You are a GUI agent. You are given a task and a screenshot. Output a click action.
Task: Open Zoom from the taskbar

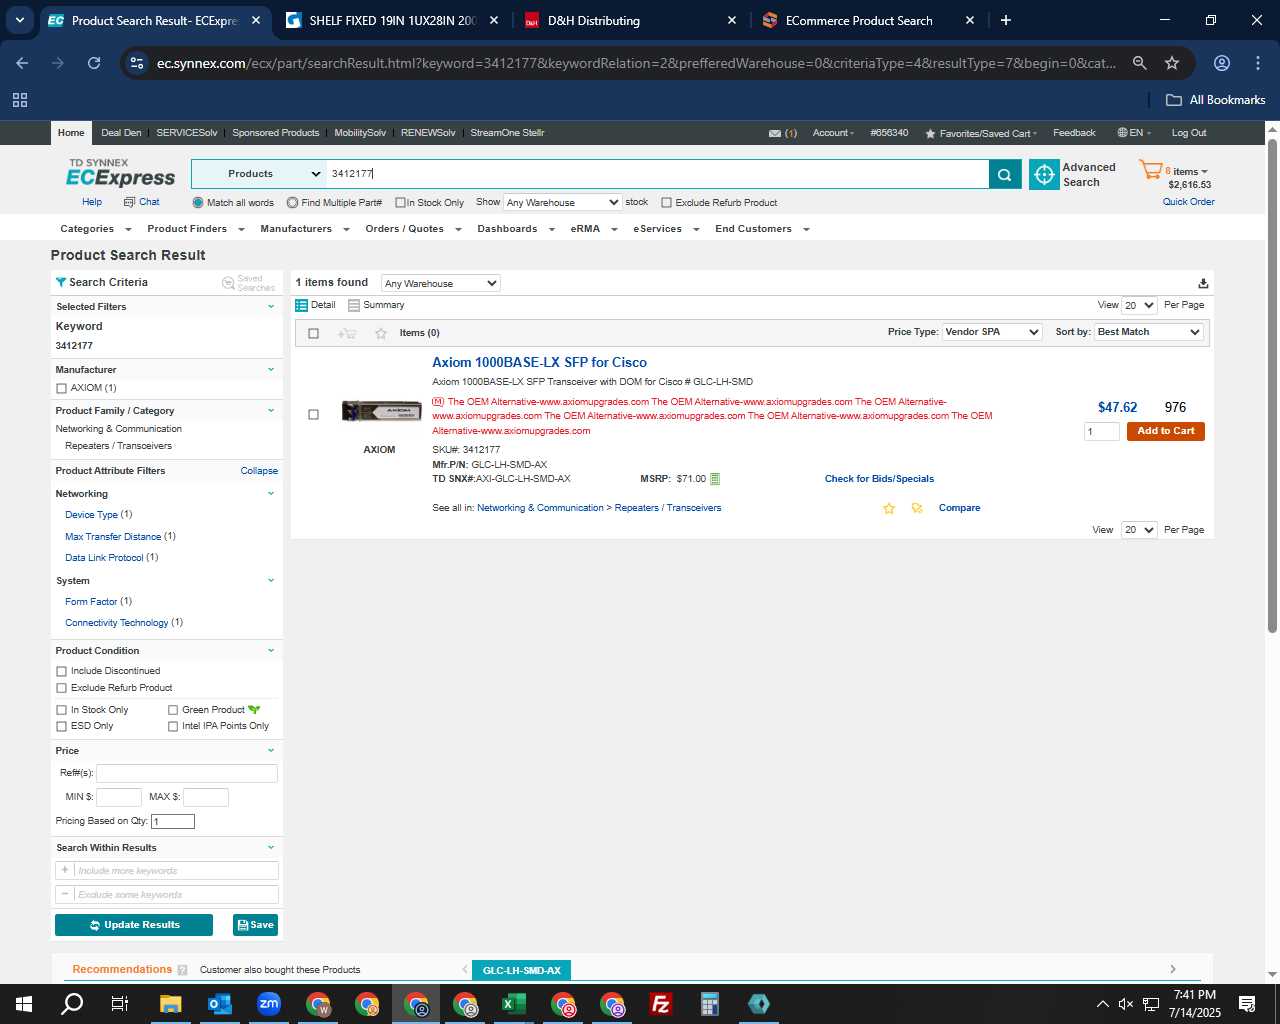(269, 1004)
